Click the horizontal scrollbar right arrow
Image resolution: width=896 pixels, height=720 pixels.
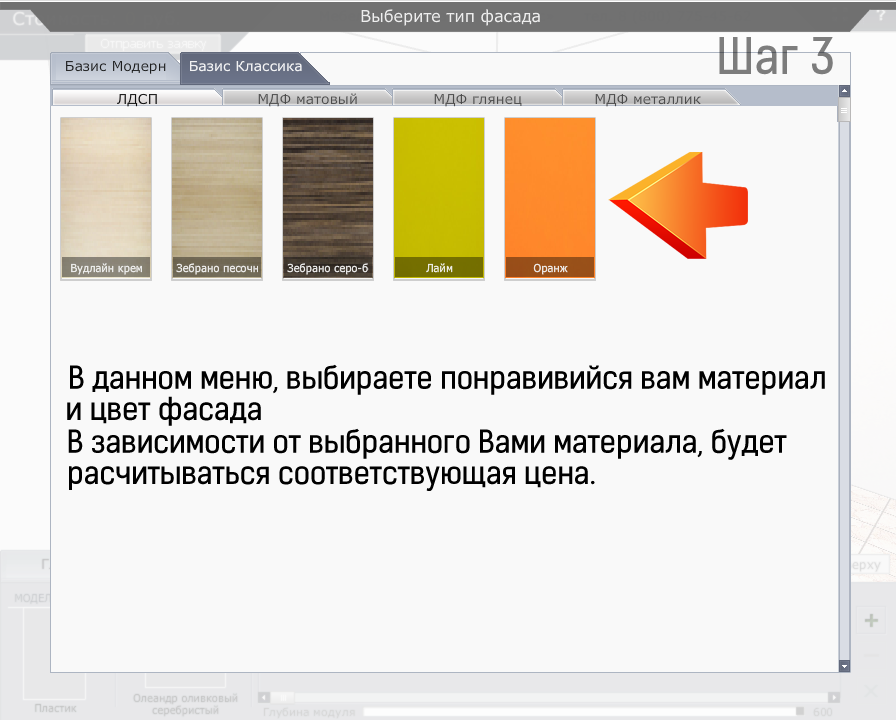[x=834, y=696]
